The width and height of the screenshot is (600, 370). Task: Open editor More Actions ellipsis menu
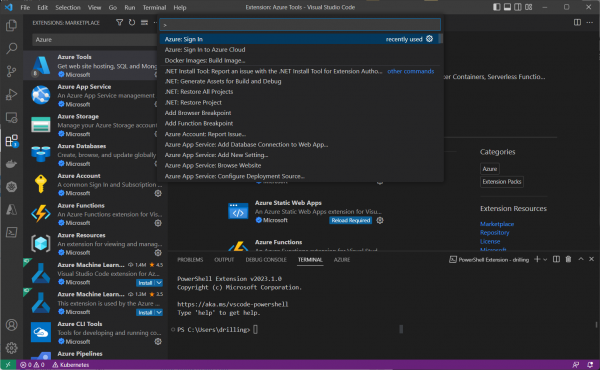pos(590,23)
